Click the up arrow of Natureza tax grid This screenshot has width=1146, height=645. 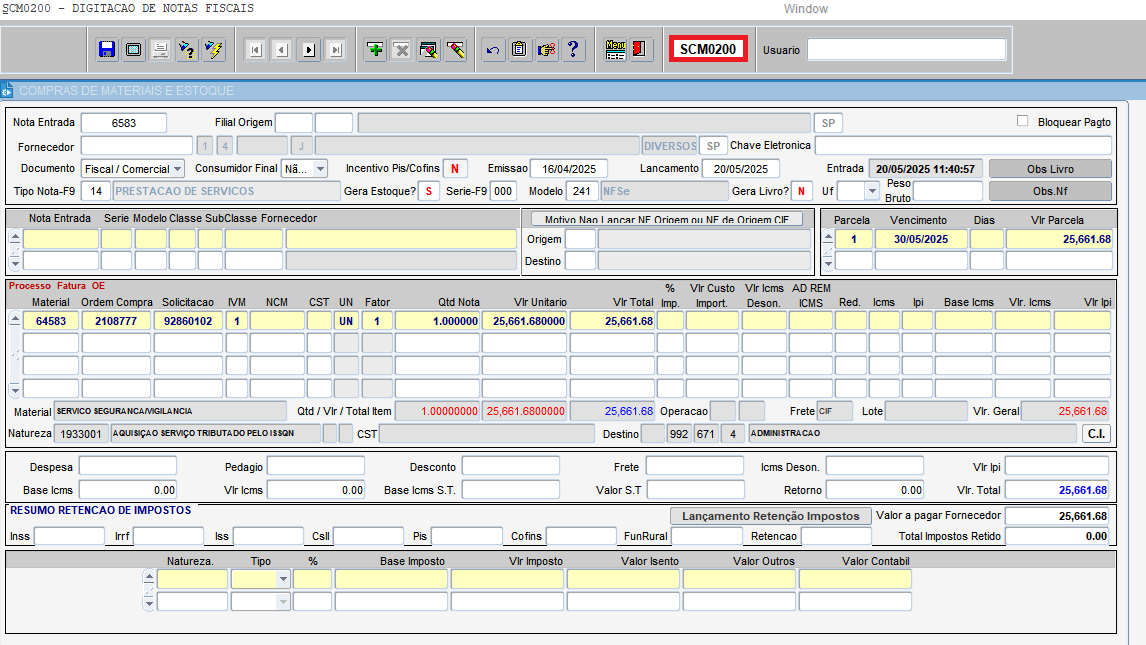(x=149, y=577)
